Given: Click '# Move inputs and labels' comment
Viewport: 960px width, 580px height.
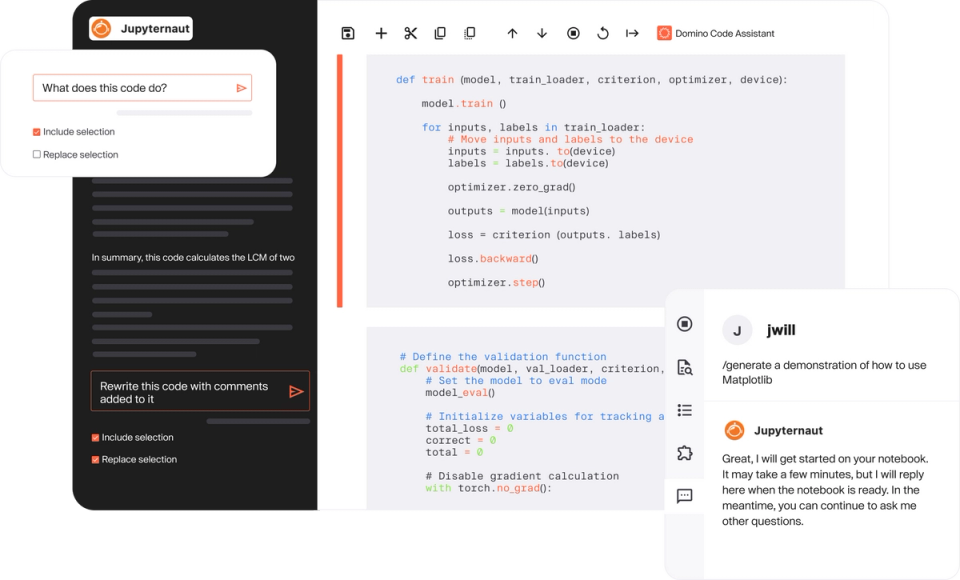Looking at the screenshot, I should point(571,139).
